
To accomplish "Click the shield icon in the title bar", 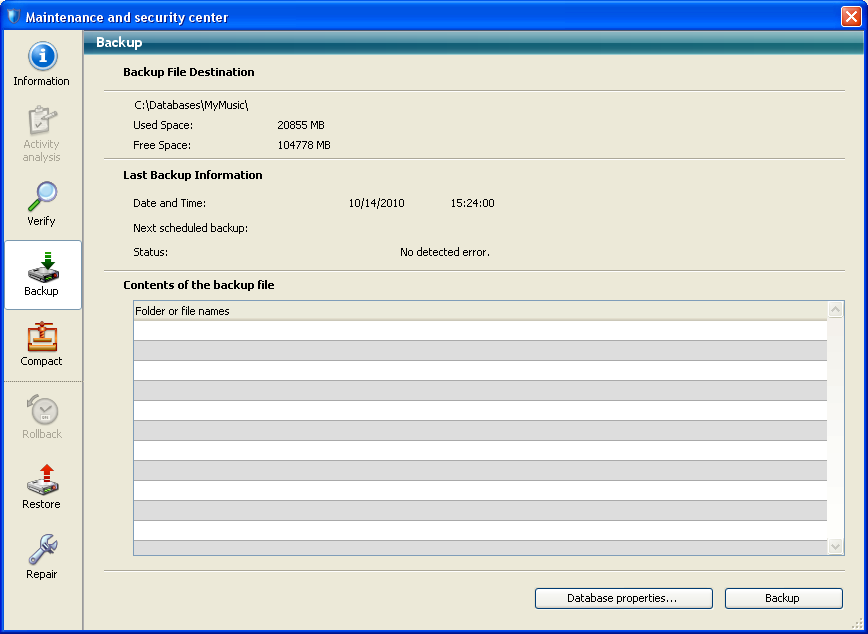I will 13,17.
